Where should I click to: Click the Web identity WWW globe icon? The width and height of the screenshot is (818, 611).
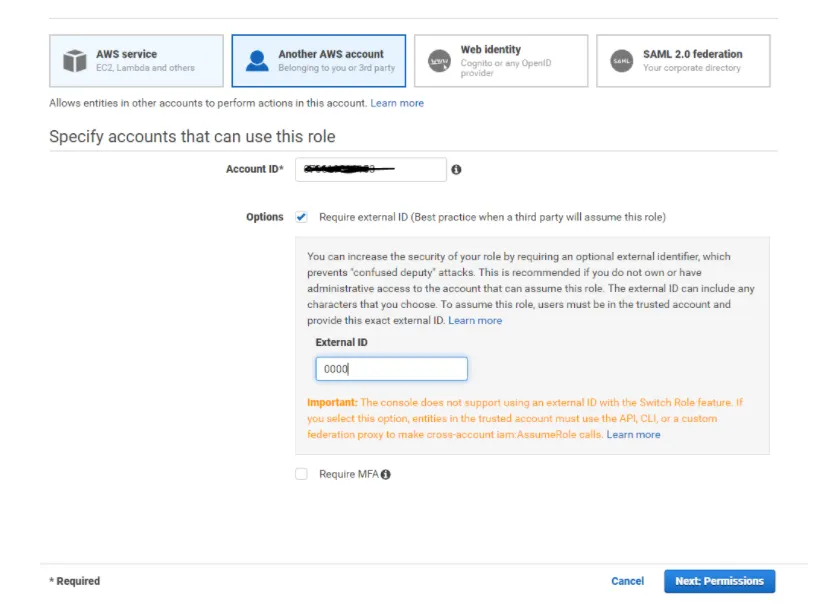click(x=437, y=60)
